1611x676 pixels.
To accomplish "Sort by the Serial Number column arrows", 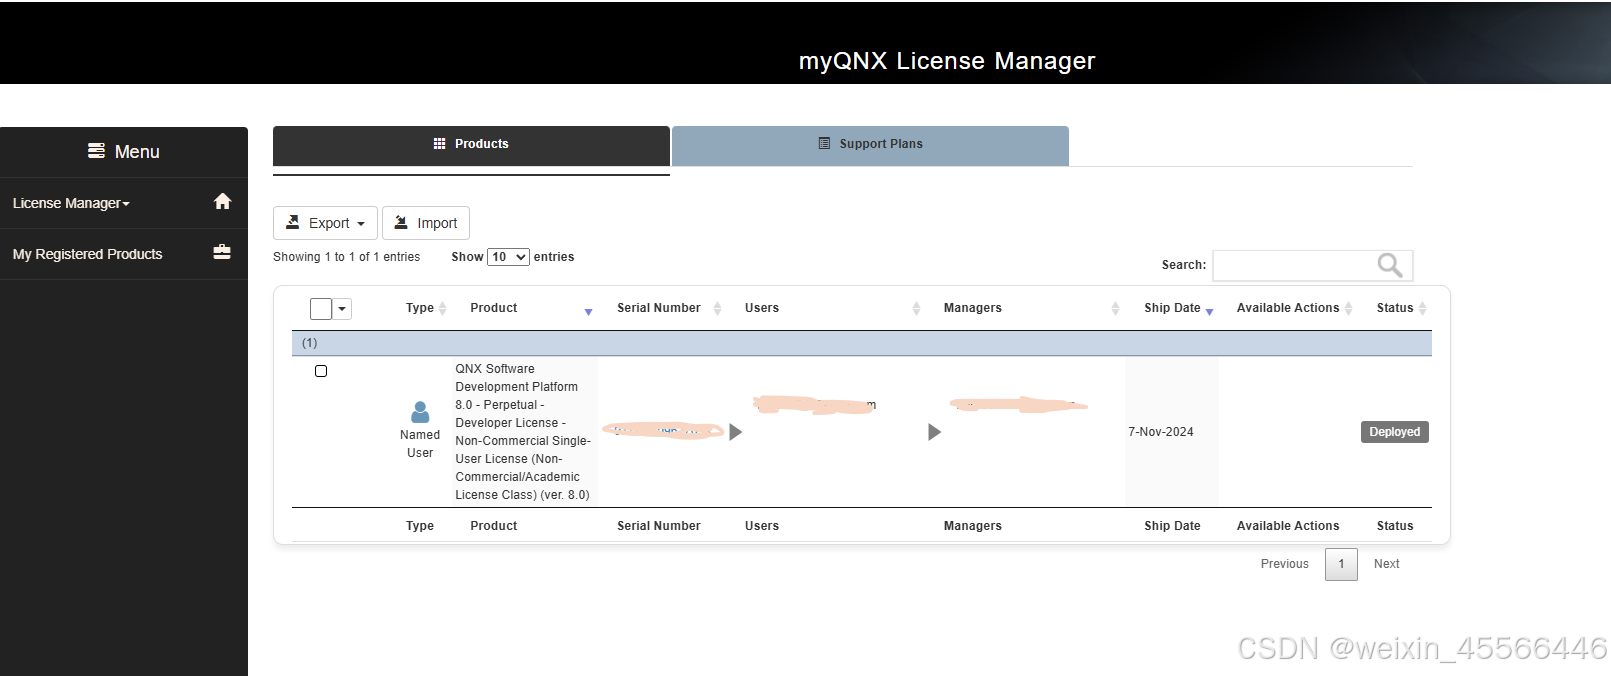I will [717, 308].
